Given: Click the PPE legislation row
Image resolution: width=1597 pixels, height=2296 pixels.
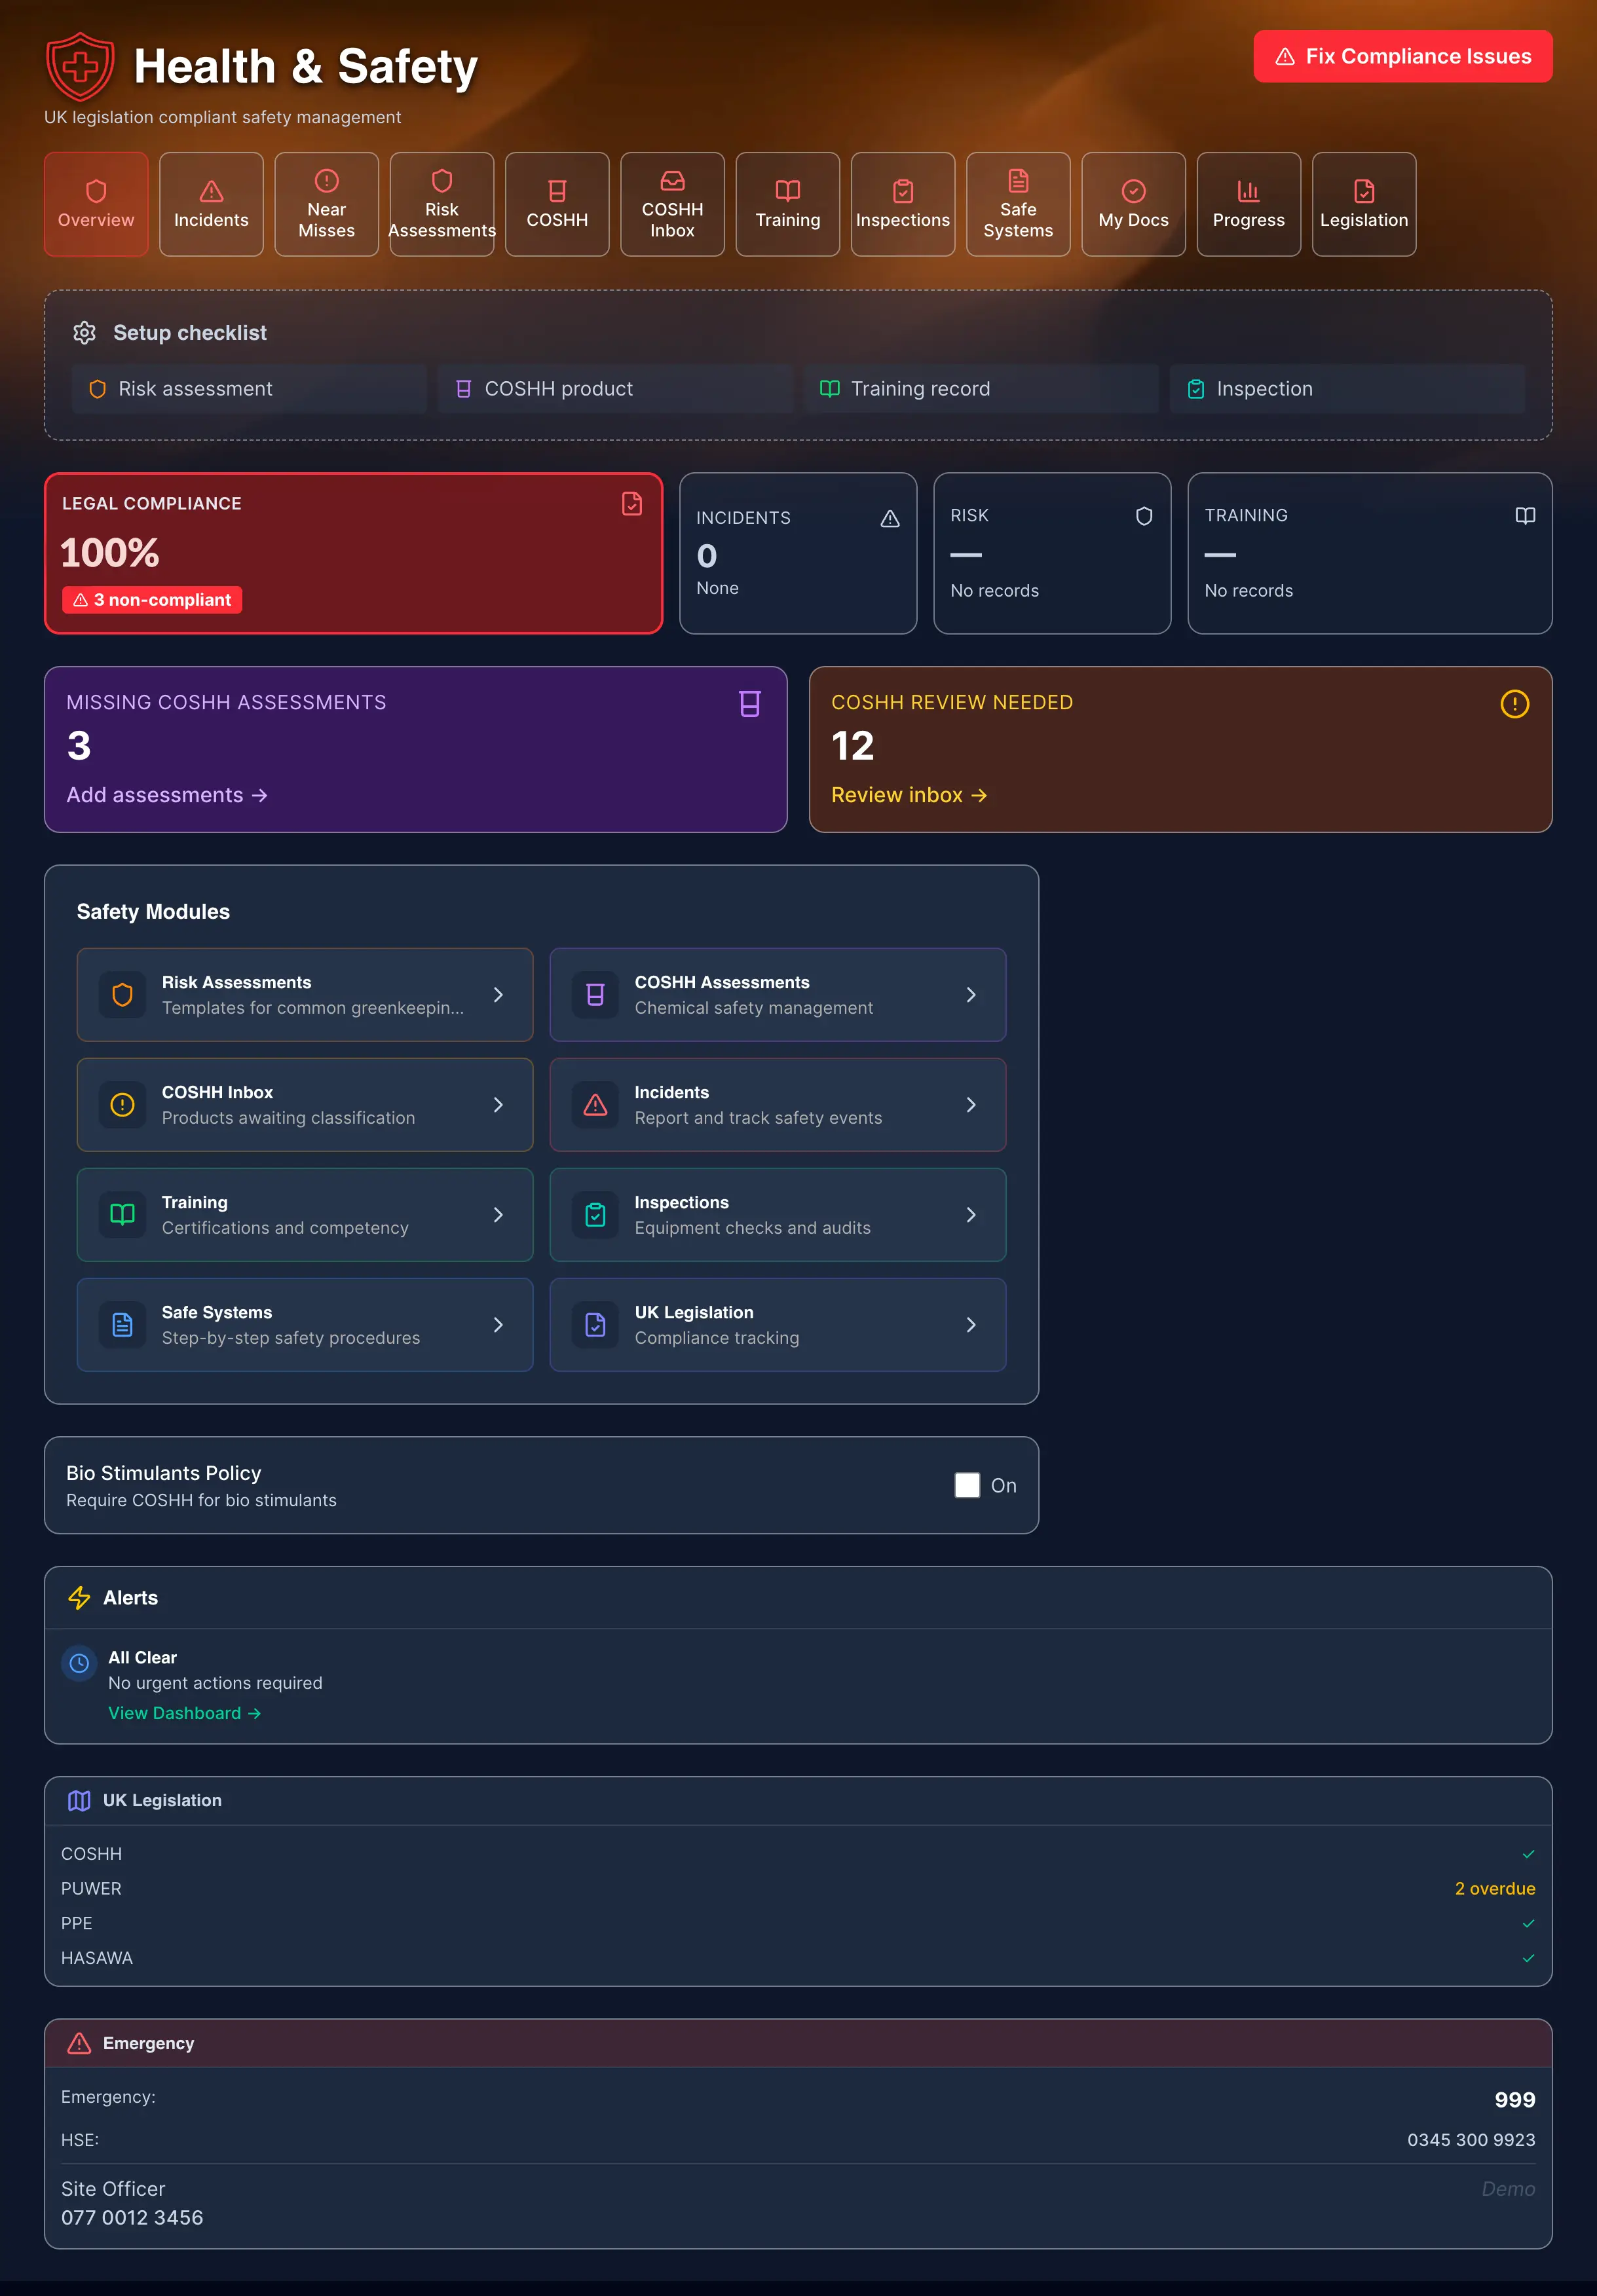Looking at the screenshot, I should pos(798,1923).
